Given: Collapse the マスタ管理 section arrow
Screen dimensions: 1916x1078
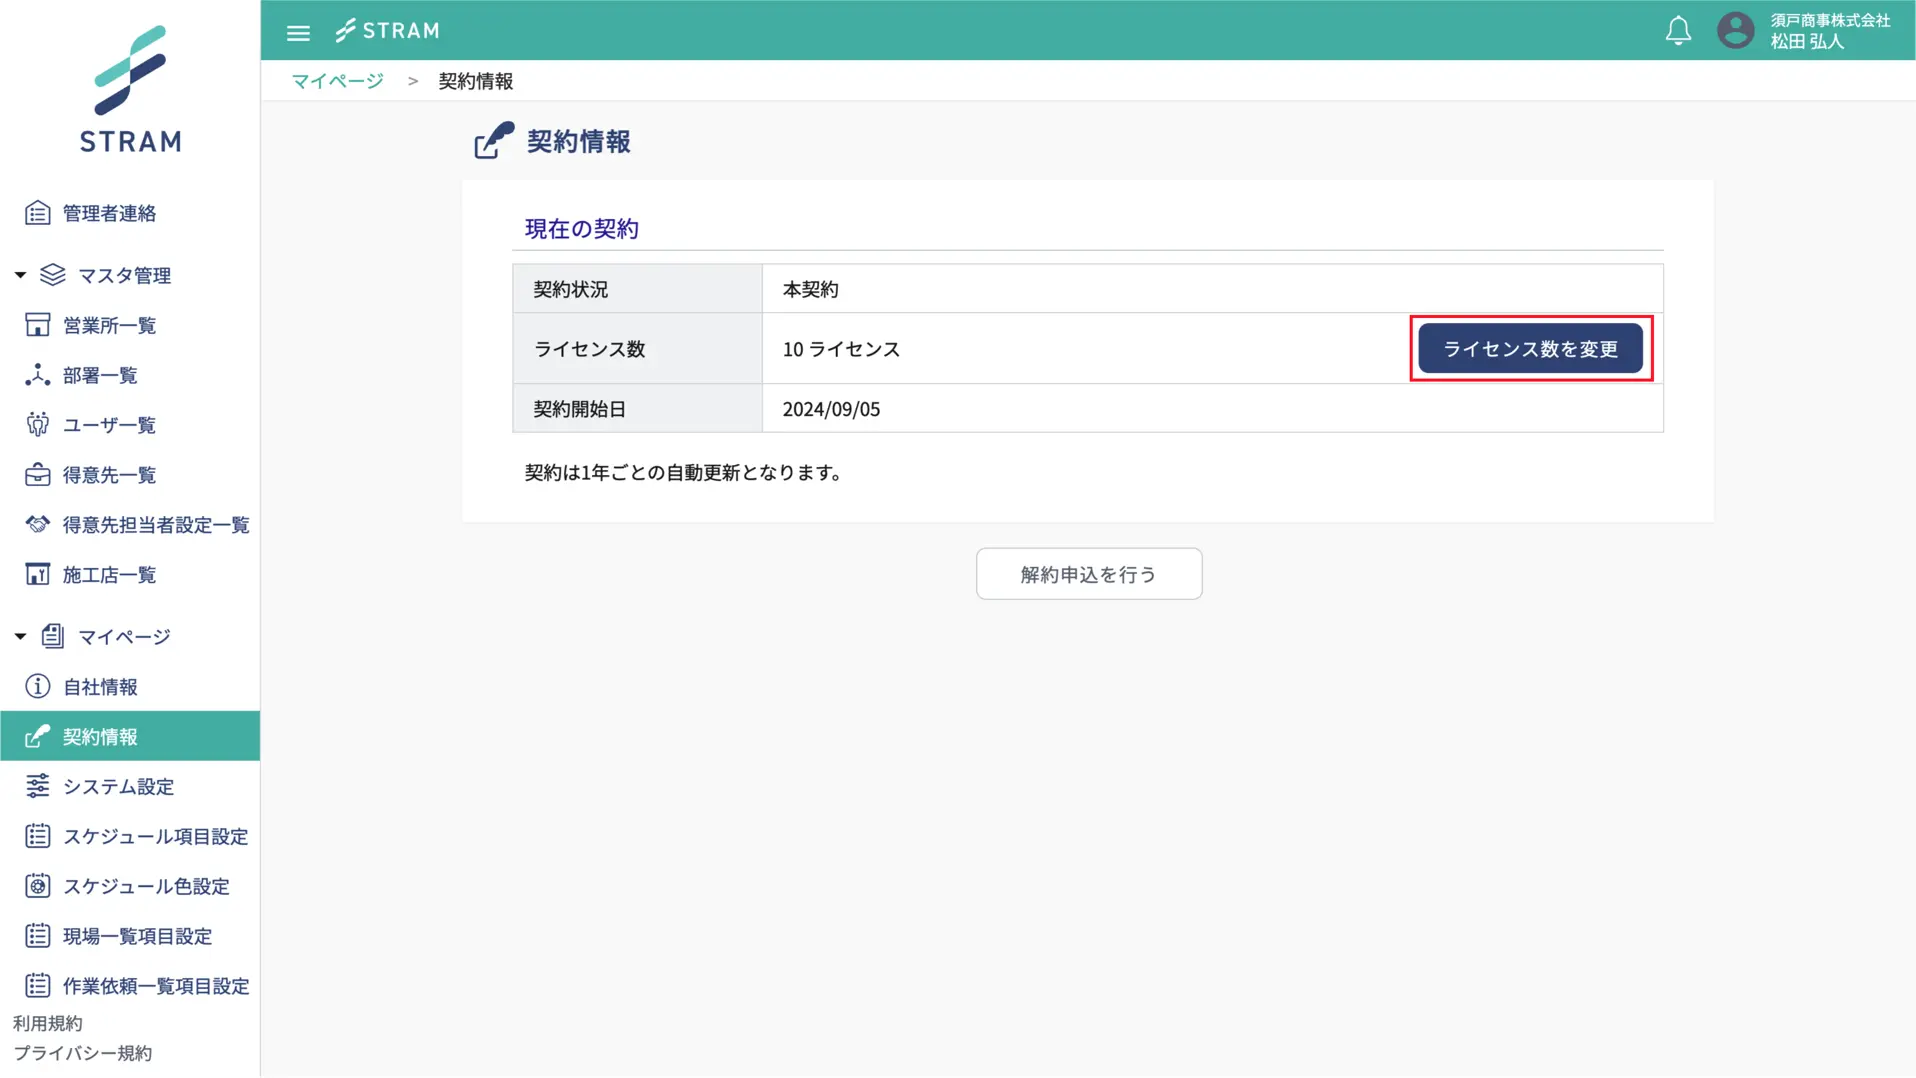Looking at the screenshot, I should pyautogui.click(x=20, y=275).
